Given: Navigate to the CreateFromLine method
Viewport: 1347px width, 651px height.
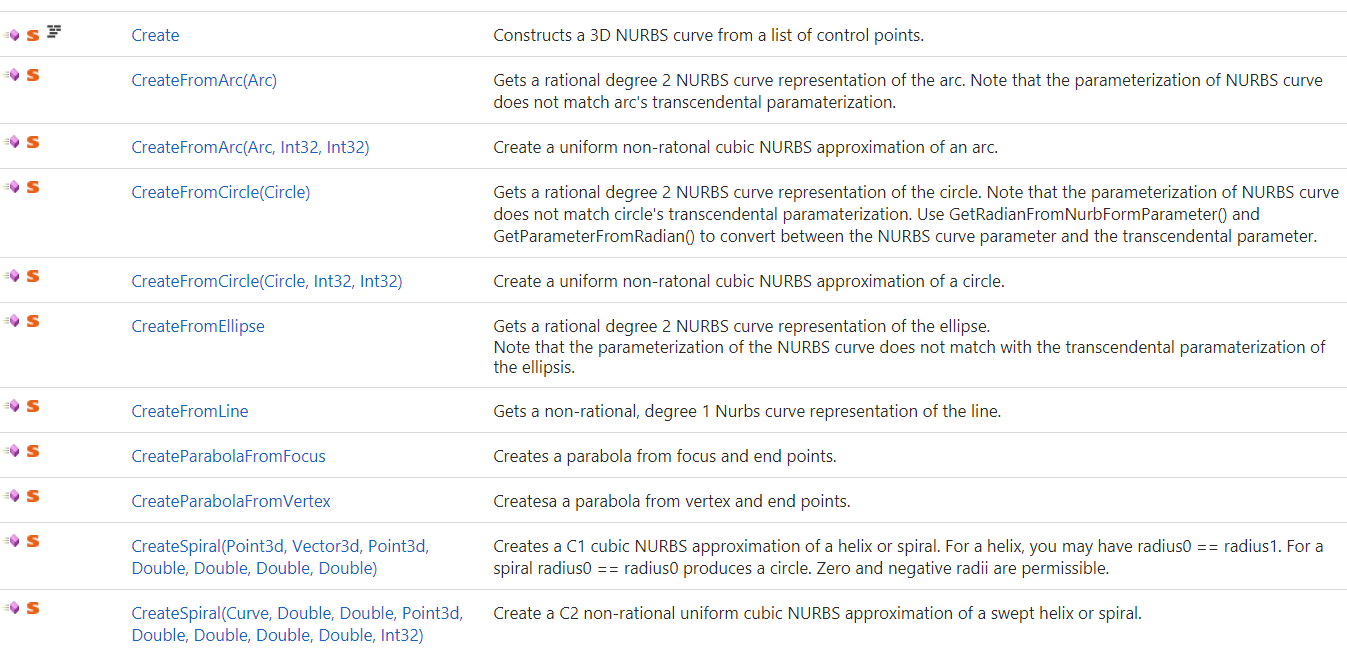Looking at the screenshot, I should (190, 411).
